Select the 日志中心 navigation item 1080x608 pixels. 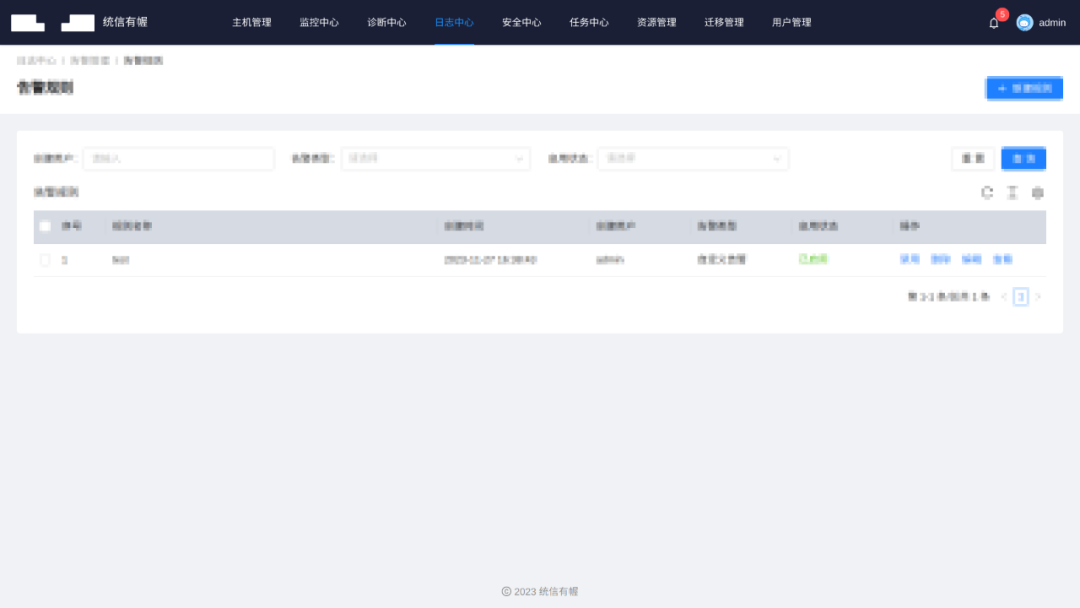454,23
